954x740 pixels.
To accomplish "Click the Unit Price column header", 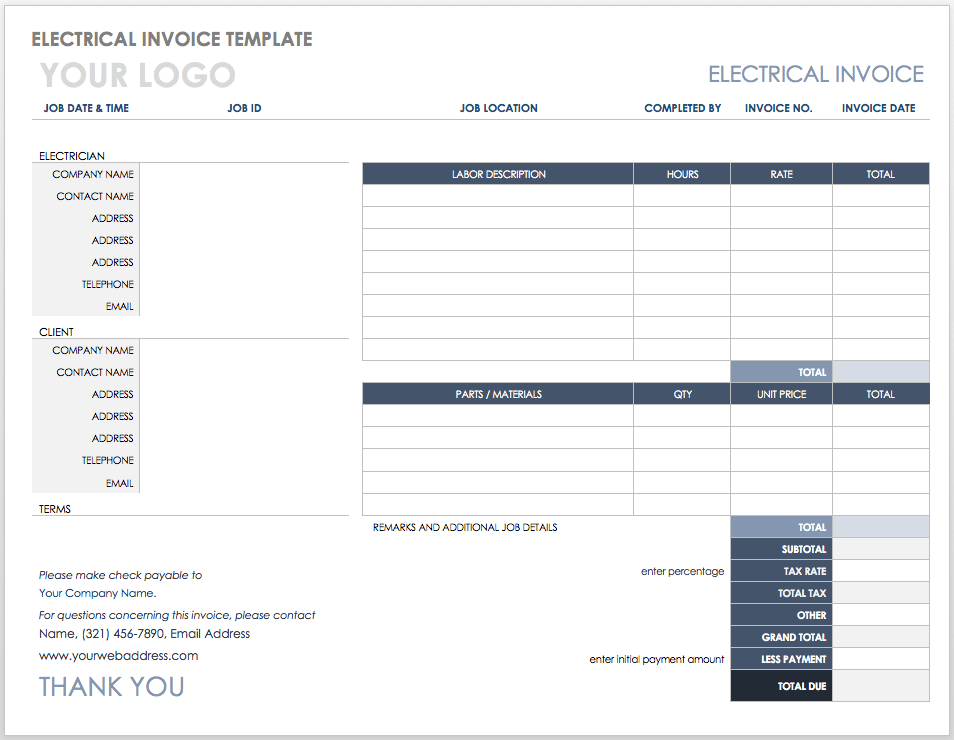I will click(781, 395).
